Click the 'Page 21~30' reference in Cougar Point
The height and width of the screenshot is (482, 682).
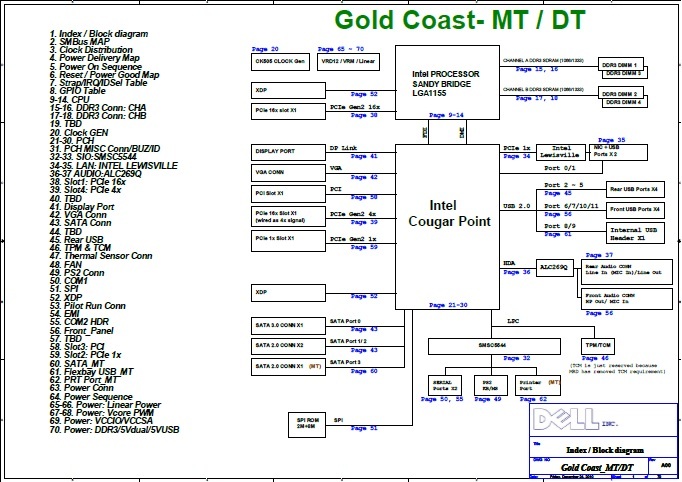coord(448,305)
